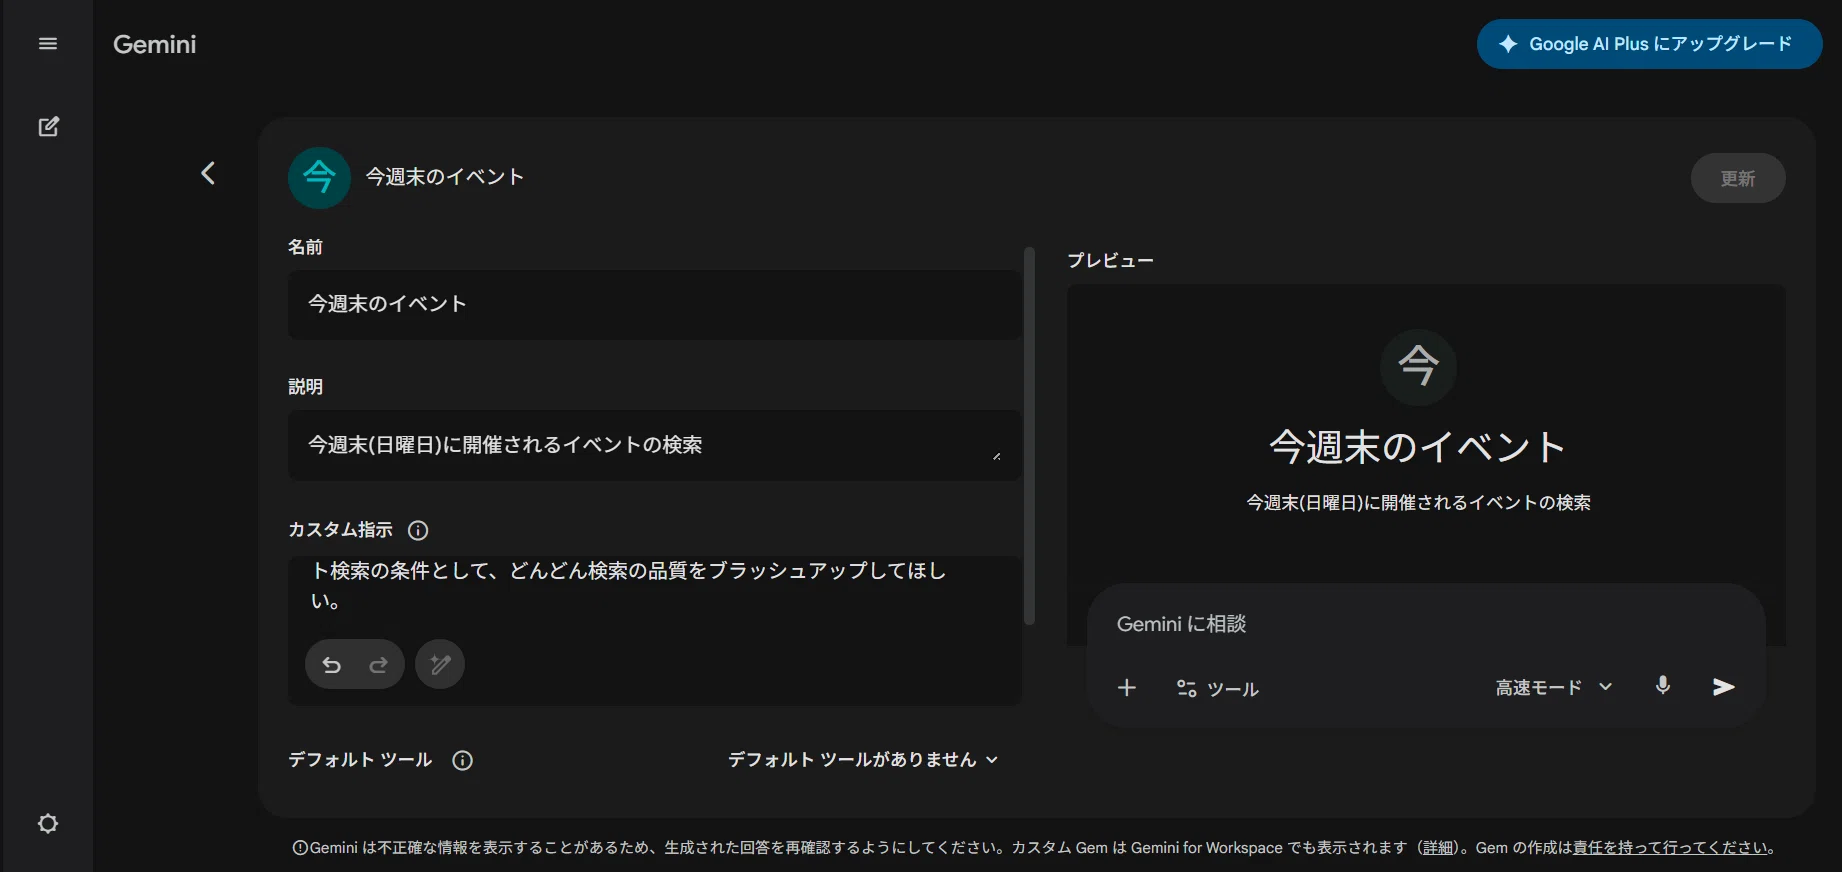The height and width of the screenshot is (872, 1842).
Task: Redo the custom instruction edit
Action: click(378, 665)
